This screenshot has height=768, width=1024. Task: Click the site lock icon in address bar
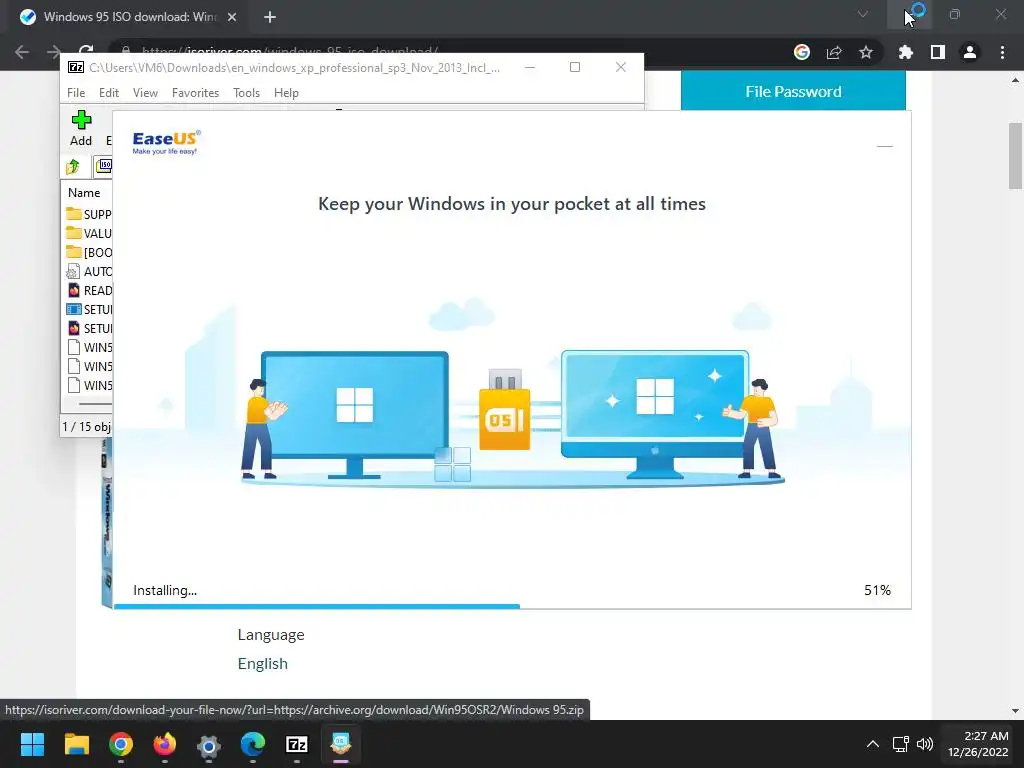pos(126,50)
